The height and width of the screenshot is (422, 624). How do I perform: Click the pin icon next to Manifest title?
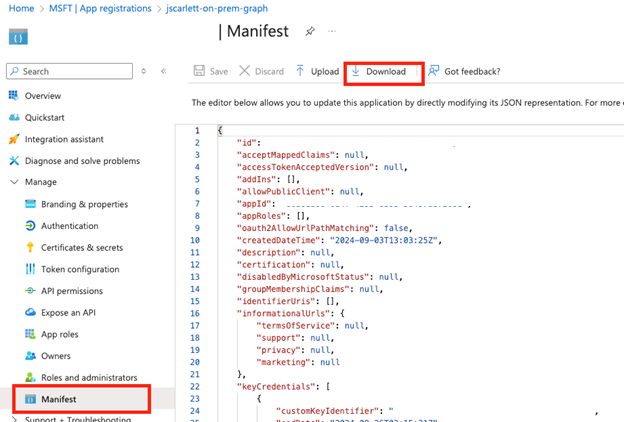[x=310, y=32]
